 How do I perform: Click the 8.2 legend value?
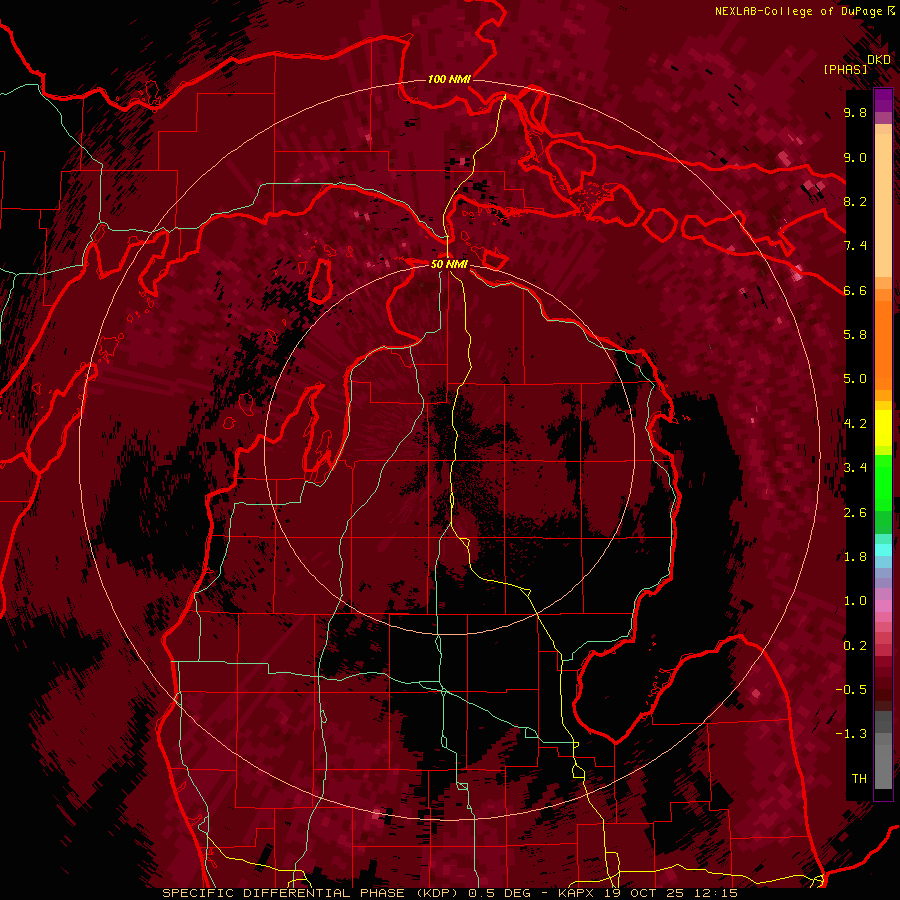click(855, 201)
